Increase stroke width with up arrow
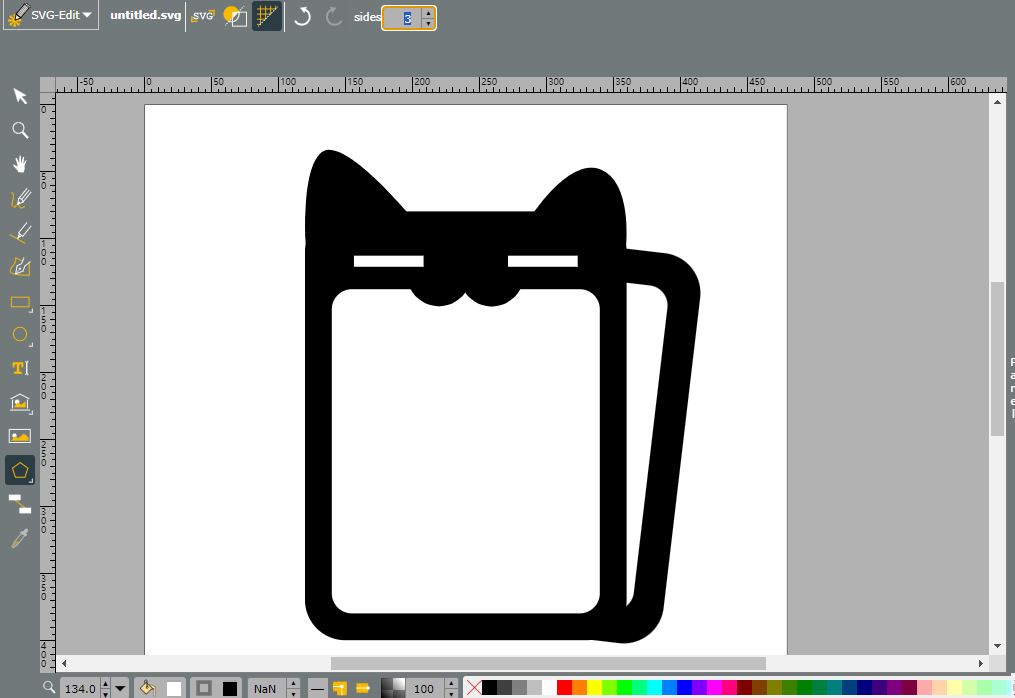 293,683
